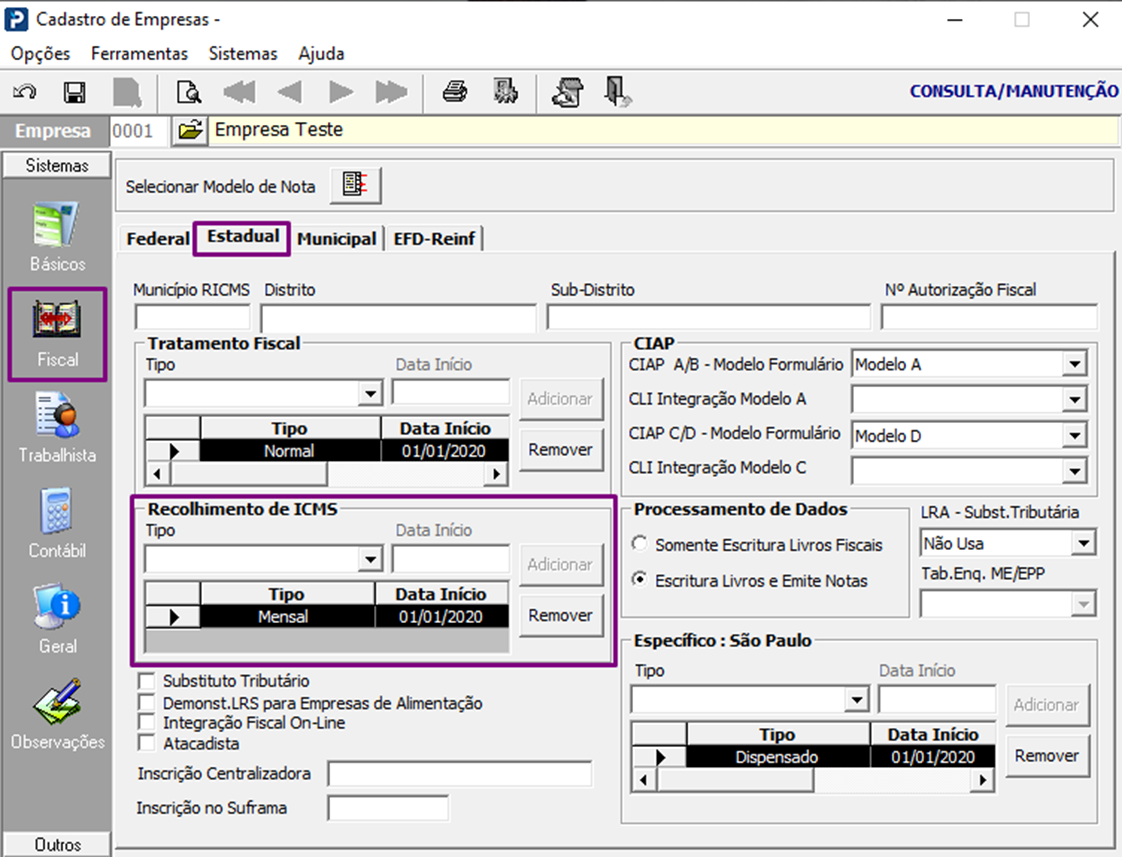Click Remover in Específico São Paulo

pos(1046,755)
